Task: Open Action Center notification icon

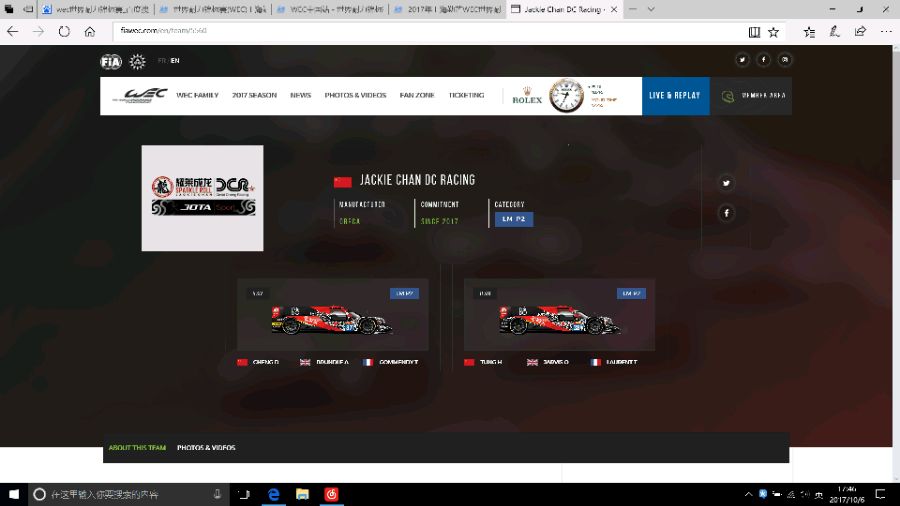Action: (x=880, y=494)
